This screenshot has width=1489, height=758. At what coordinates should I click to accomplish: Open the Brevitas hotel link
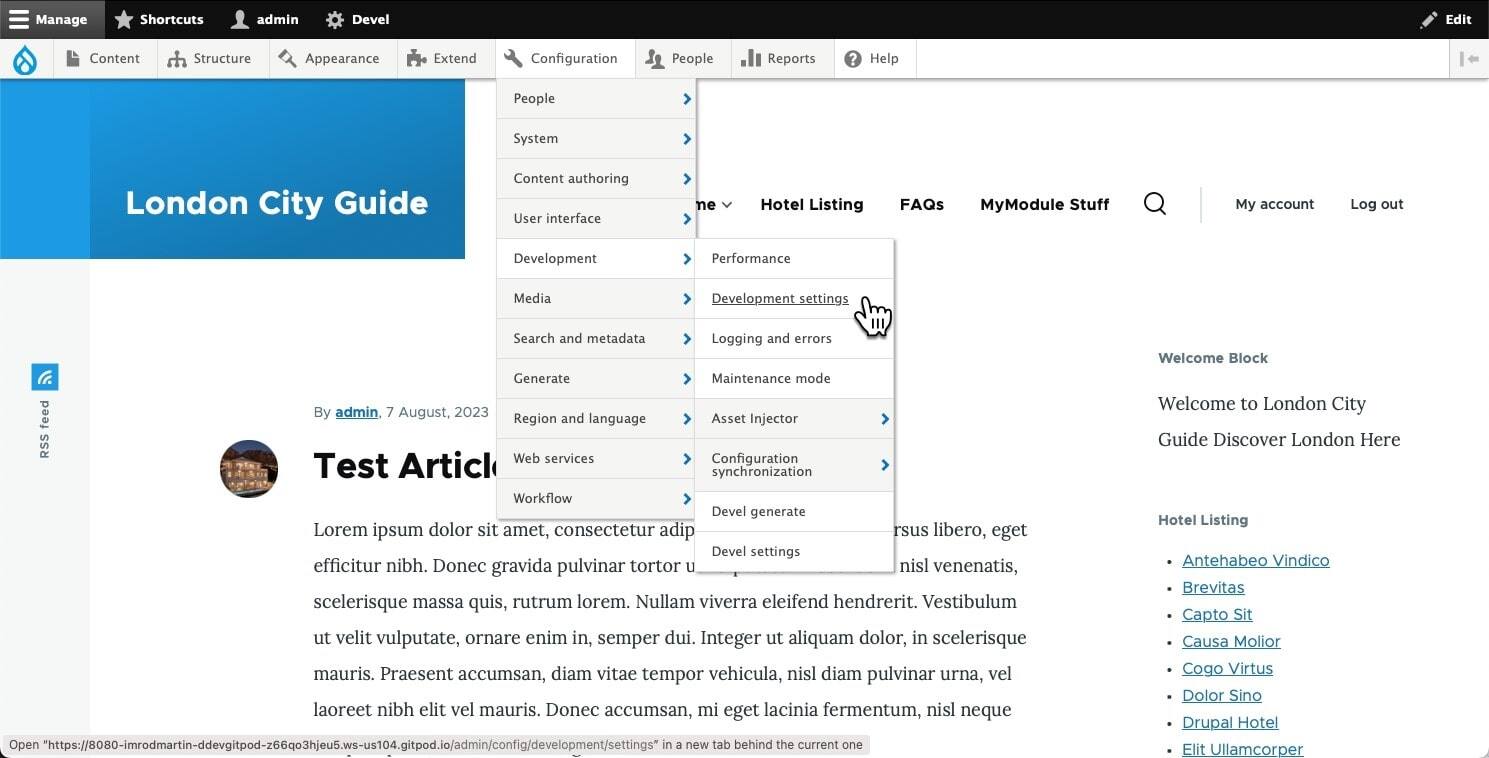click(1213, 588)
